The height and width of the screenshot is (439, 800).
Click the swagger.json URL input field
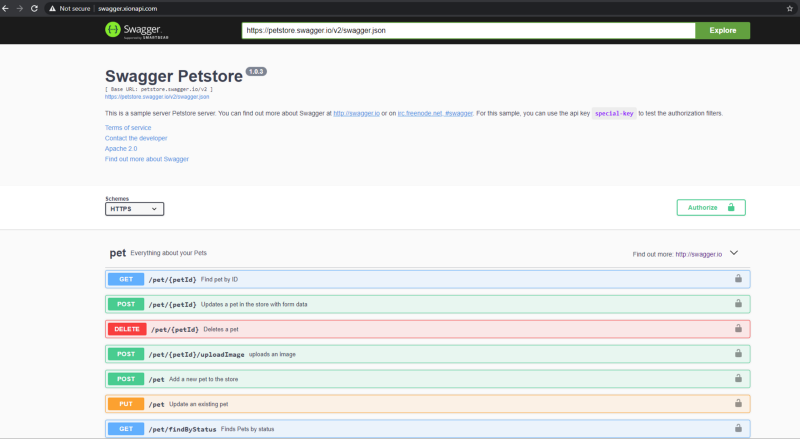468,31
